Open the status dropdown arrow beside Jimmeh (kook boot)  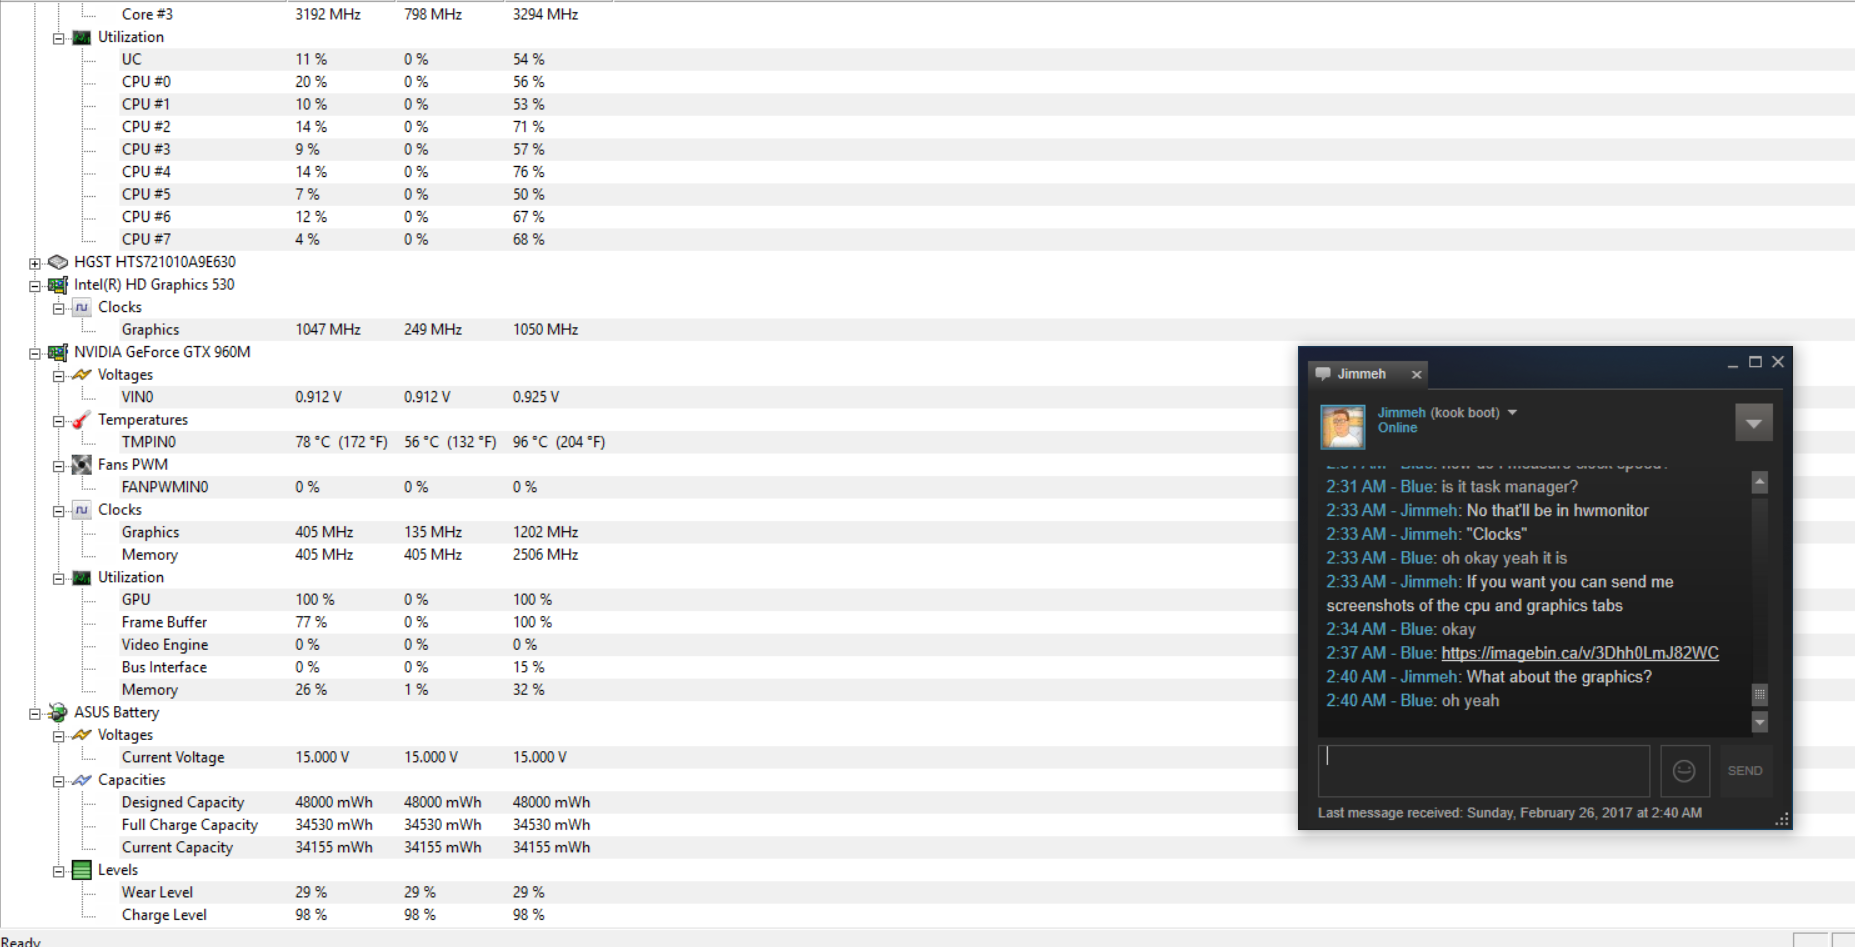pyautogui.click(x=1512, y=412)
